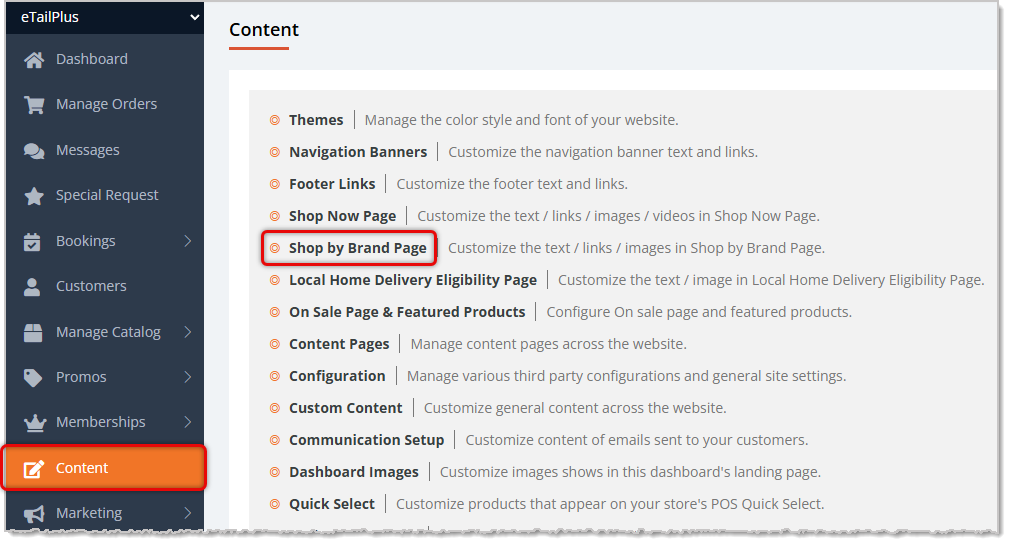Click the Manage Catalog box icon

tap(33, 332)
